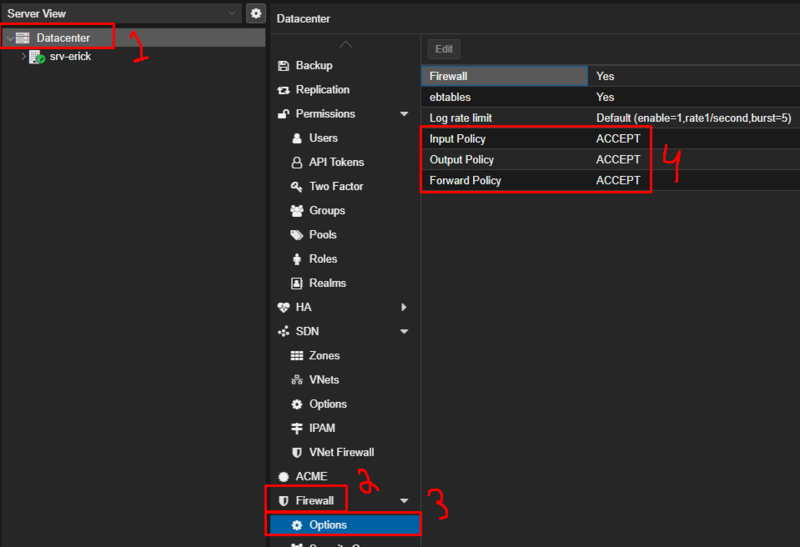The image size is (800, 547).
Task: Select the Forward Policy row
Action: 611,181
